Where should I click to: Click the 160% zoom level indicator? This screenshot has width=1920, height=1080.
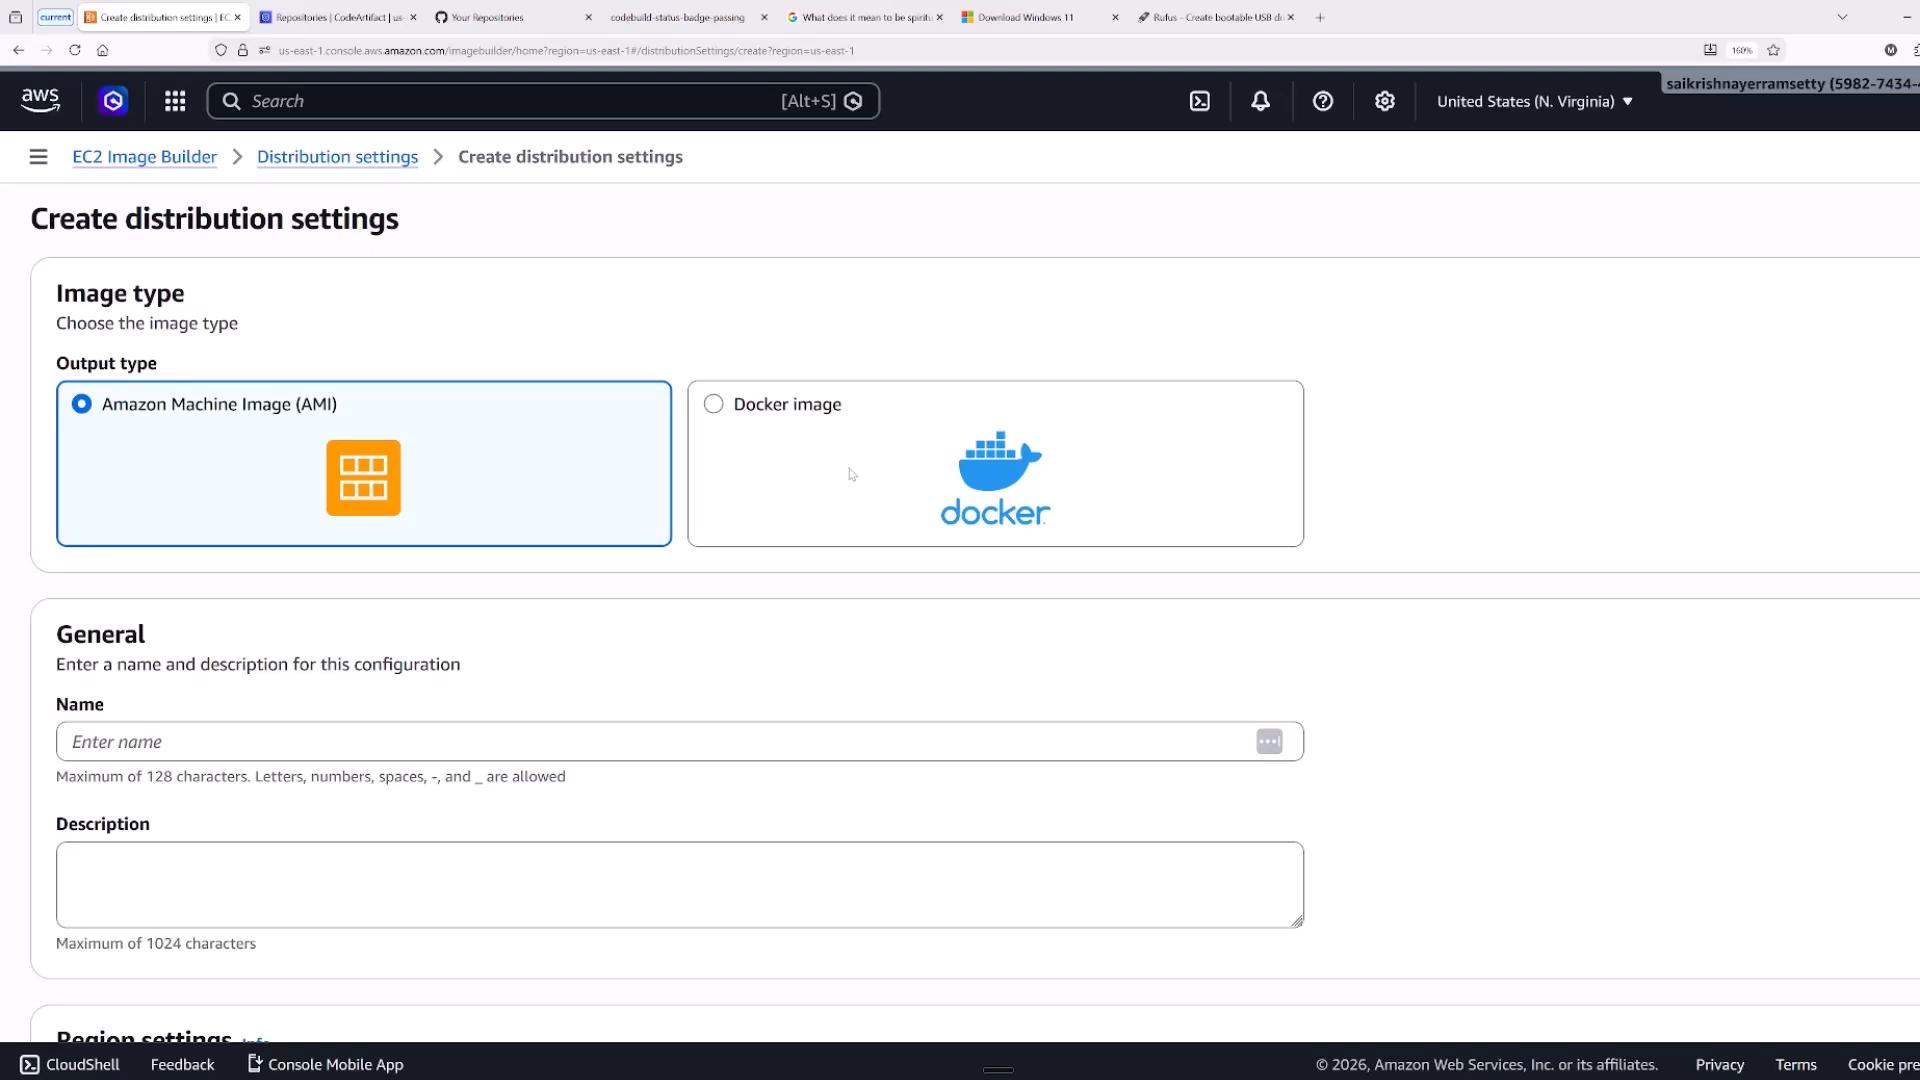click(x=1742, y=50)
